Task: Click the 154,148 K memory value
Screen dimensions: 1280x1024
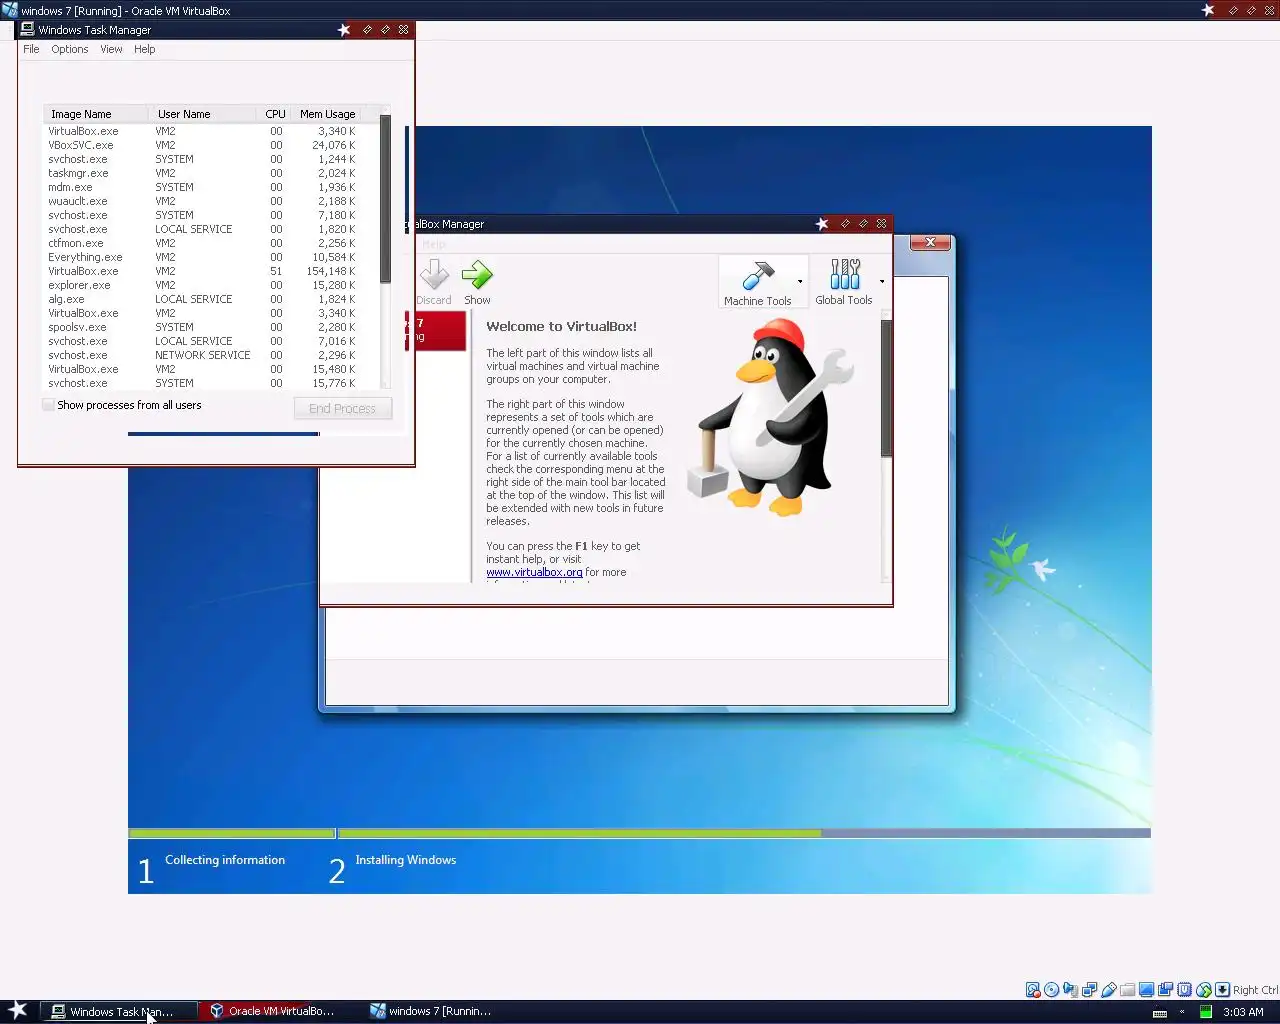Action: [330, 271]
